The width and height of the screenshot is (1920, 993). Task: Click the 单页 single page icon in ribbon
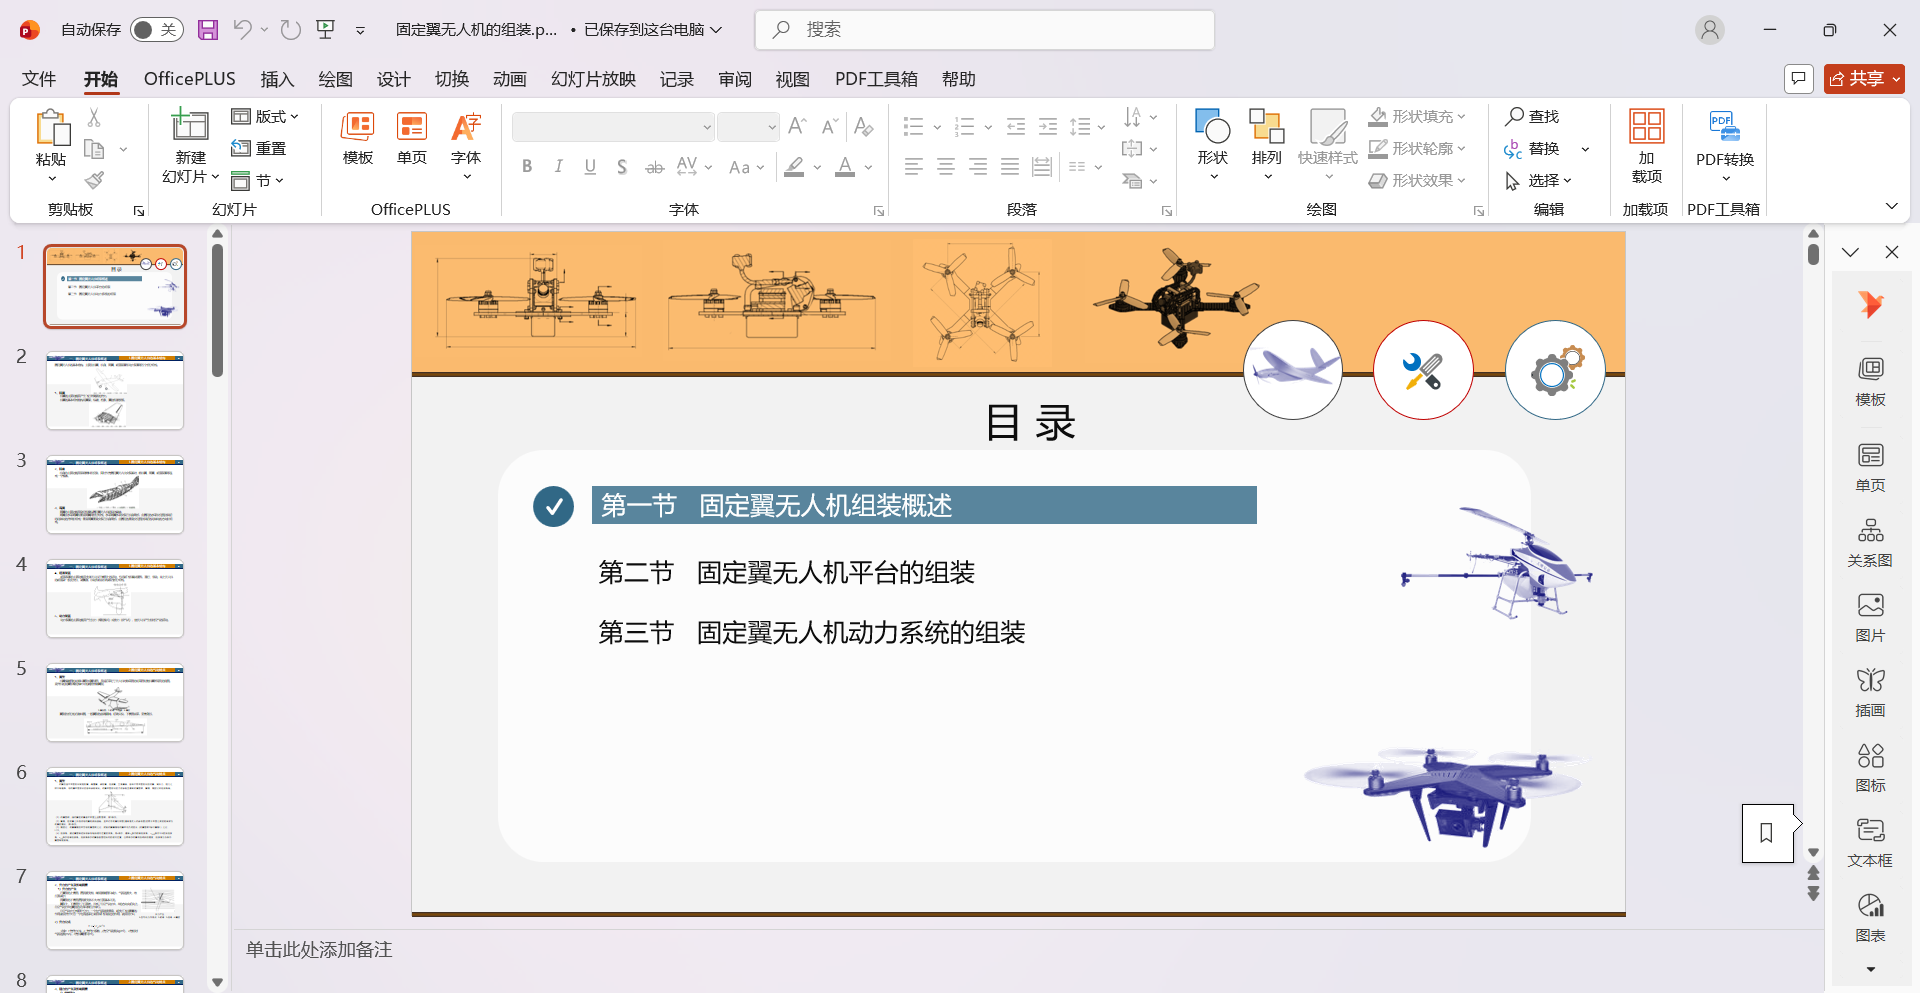(412, 138)
